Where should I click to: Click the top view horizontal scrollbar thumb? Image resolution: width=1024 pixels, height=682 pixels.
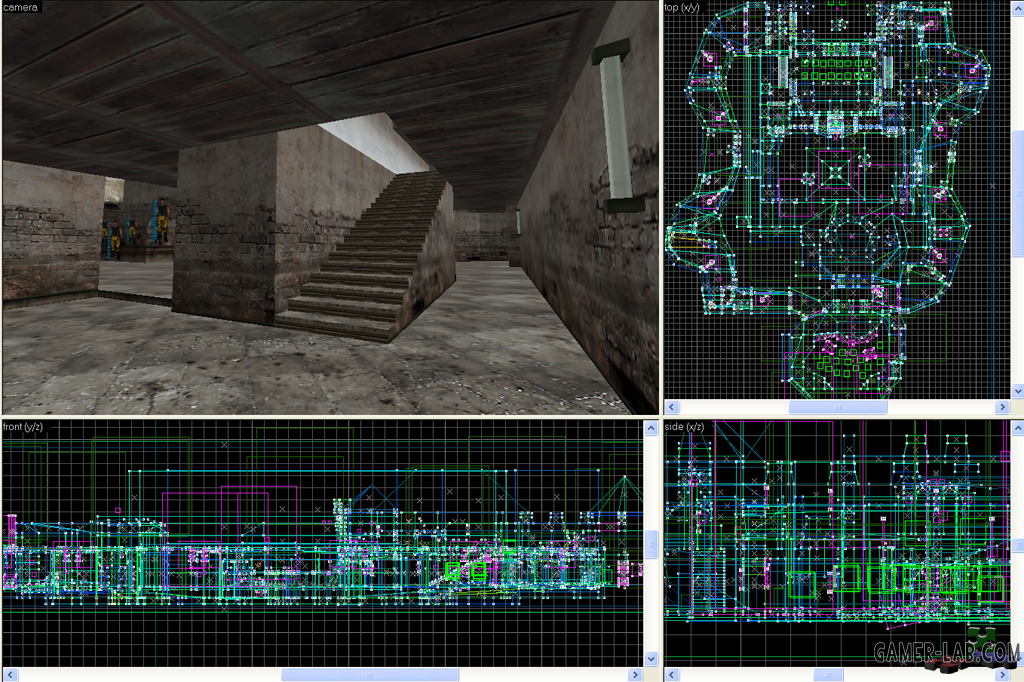tap(838, 407)
